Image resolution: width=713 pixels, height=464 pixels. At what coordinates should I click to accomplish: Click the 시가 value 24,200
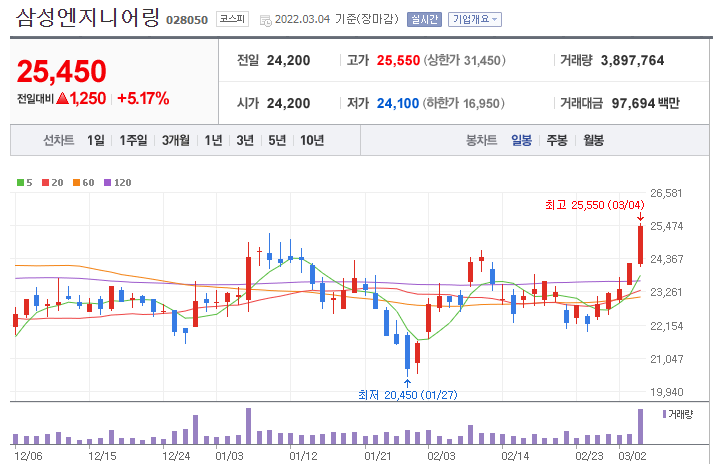point(288,103)
